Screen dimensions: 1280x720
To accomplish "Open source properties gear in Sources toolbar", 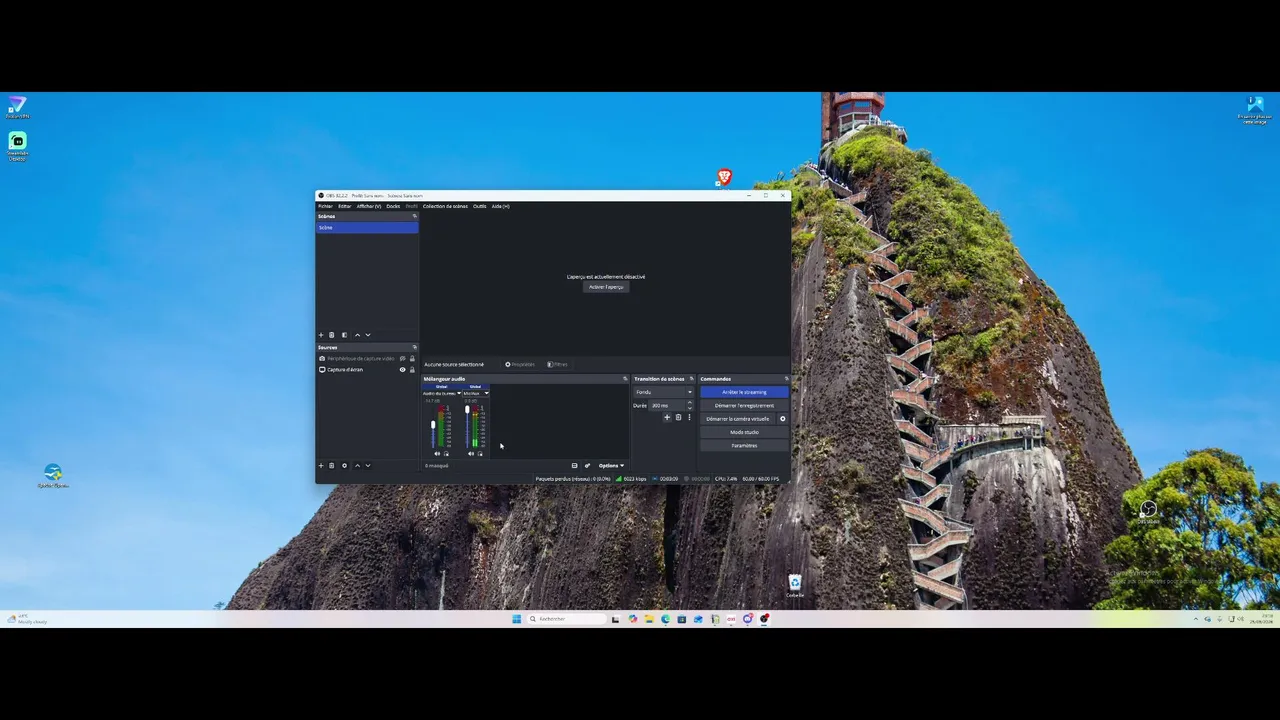I will [344, 465].
